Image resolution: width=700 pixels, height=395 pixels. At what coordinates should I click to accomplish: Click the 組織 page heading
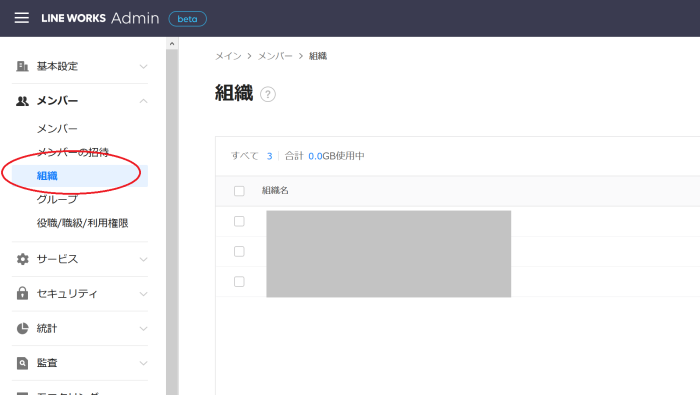pyautogui.click(x=234, y=93)
